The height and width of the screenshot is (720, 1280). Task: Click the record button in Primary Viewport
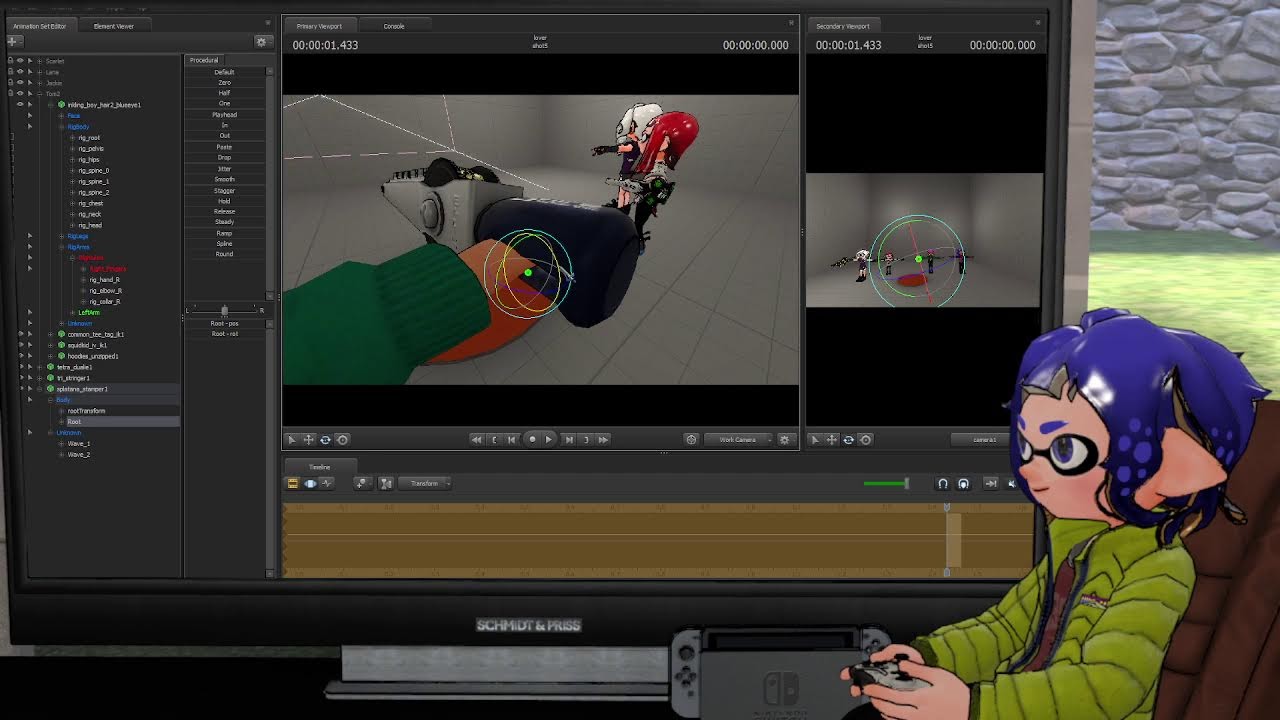point(532,439)
